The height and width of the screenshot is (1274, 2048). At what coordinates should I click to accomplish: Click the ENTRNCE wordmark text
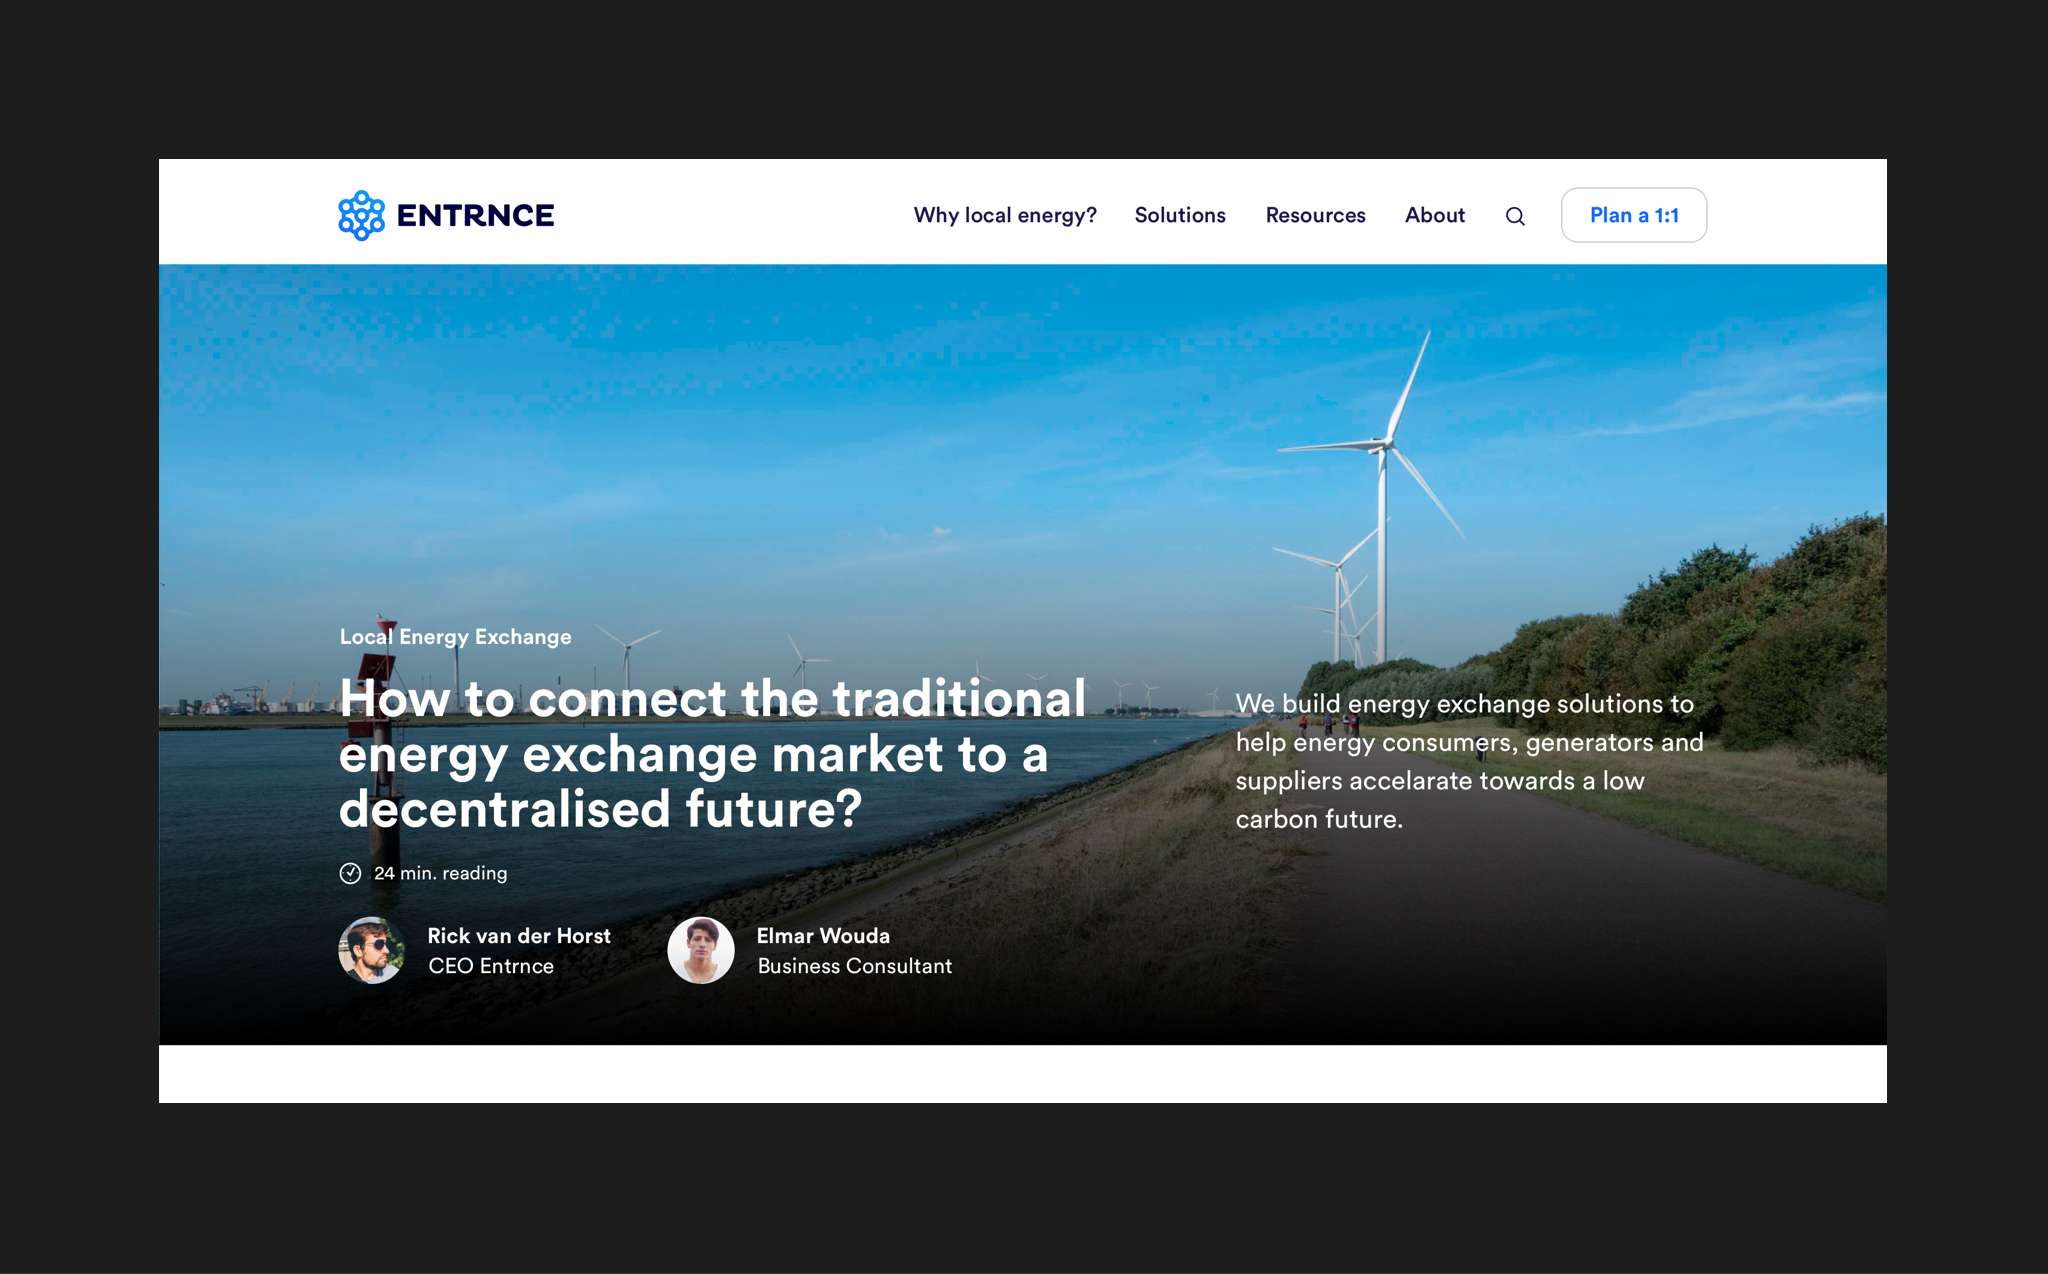tap(475, 215)
